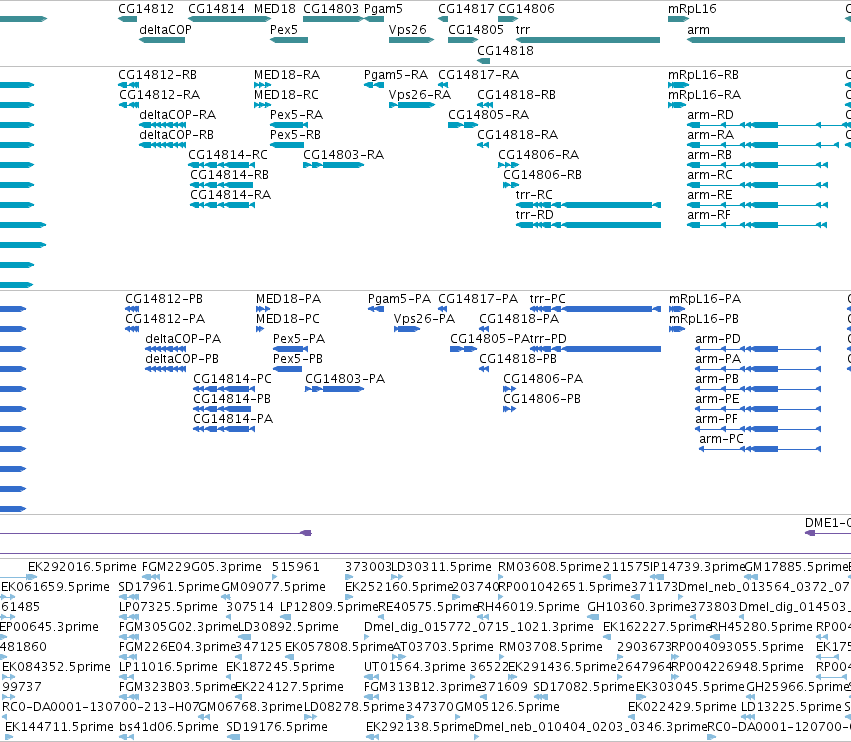
Task: Click the Pgam5-PA label
Action: [399, 299]
